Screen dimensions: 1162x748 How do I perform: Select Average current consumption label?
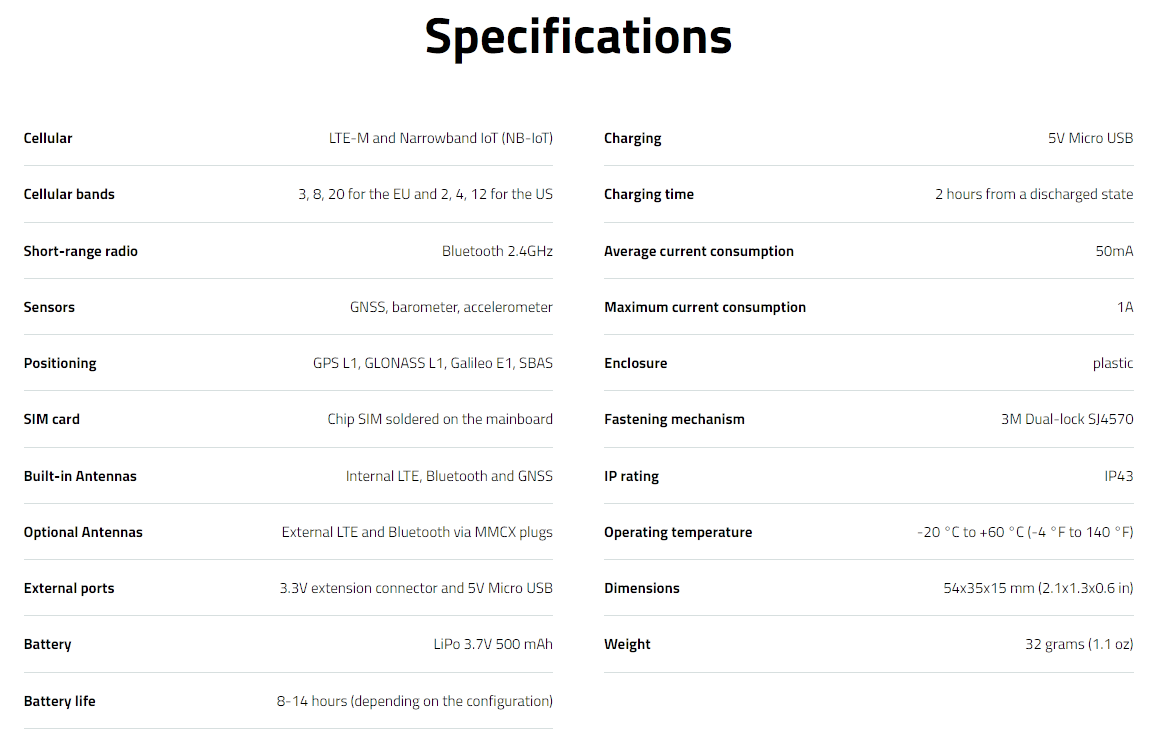699,251
